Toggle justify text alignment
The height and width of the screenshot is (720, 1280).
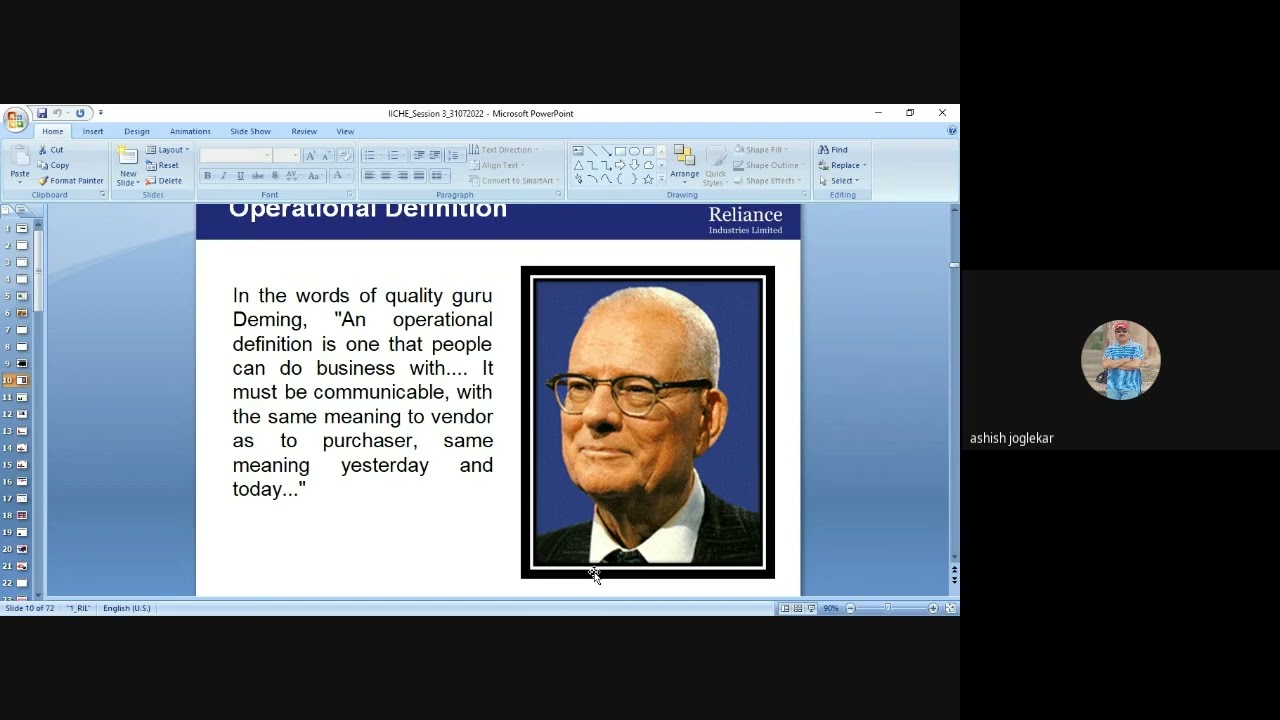coord(419,176)
